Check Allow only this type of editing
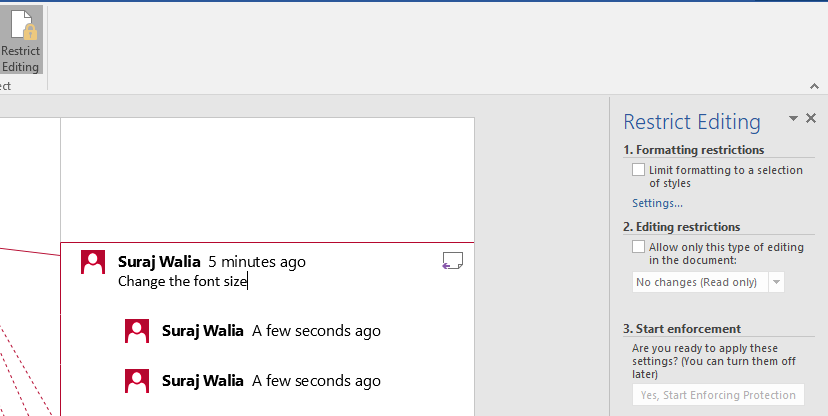This screenshot has width=828, height=416. coord(639,247)
